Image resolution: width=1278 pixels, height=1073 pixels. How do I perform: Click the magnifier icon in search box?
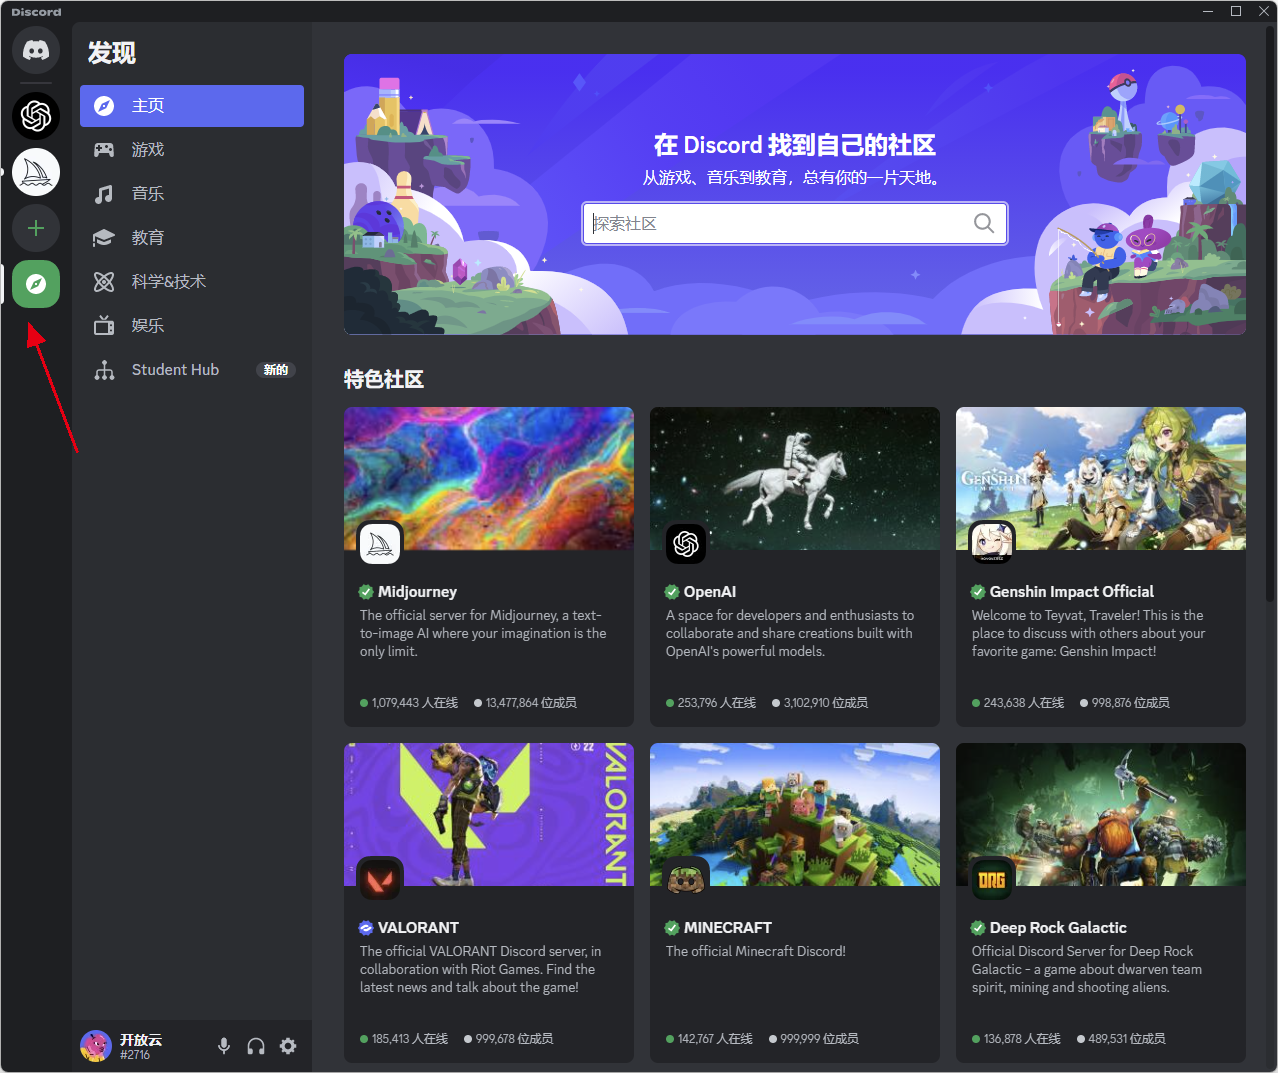pos(984,223)
